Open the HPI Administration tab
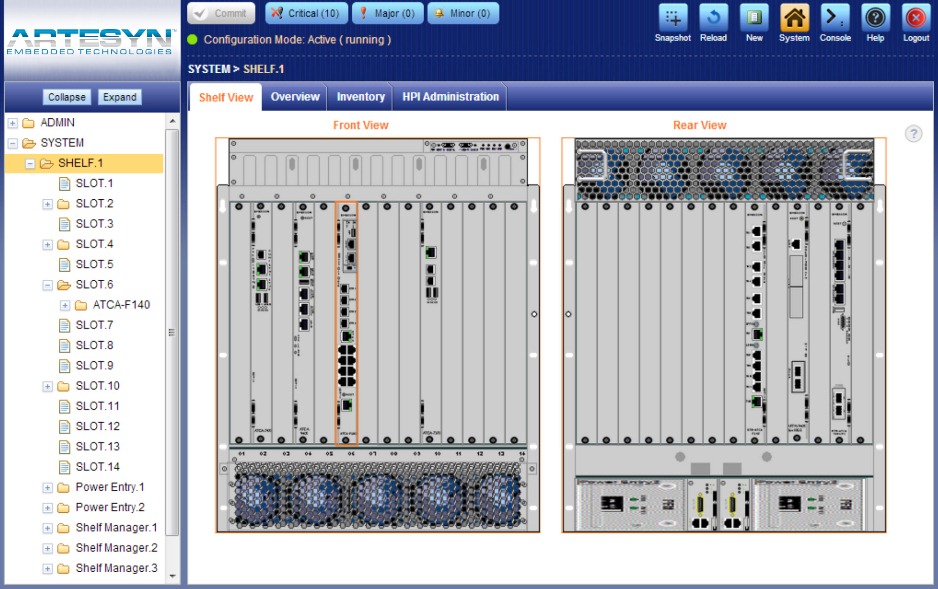The image size is (938, 589). (x=450, y=97)
